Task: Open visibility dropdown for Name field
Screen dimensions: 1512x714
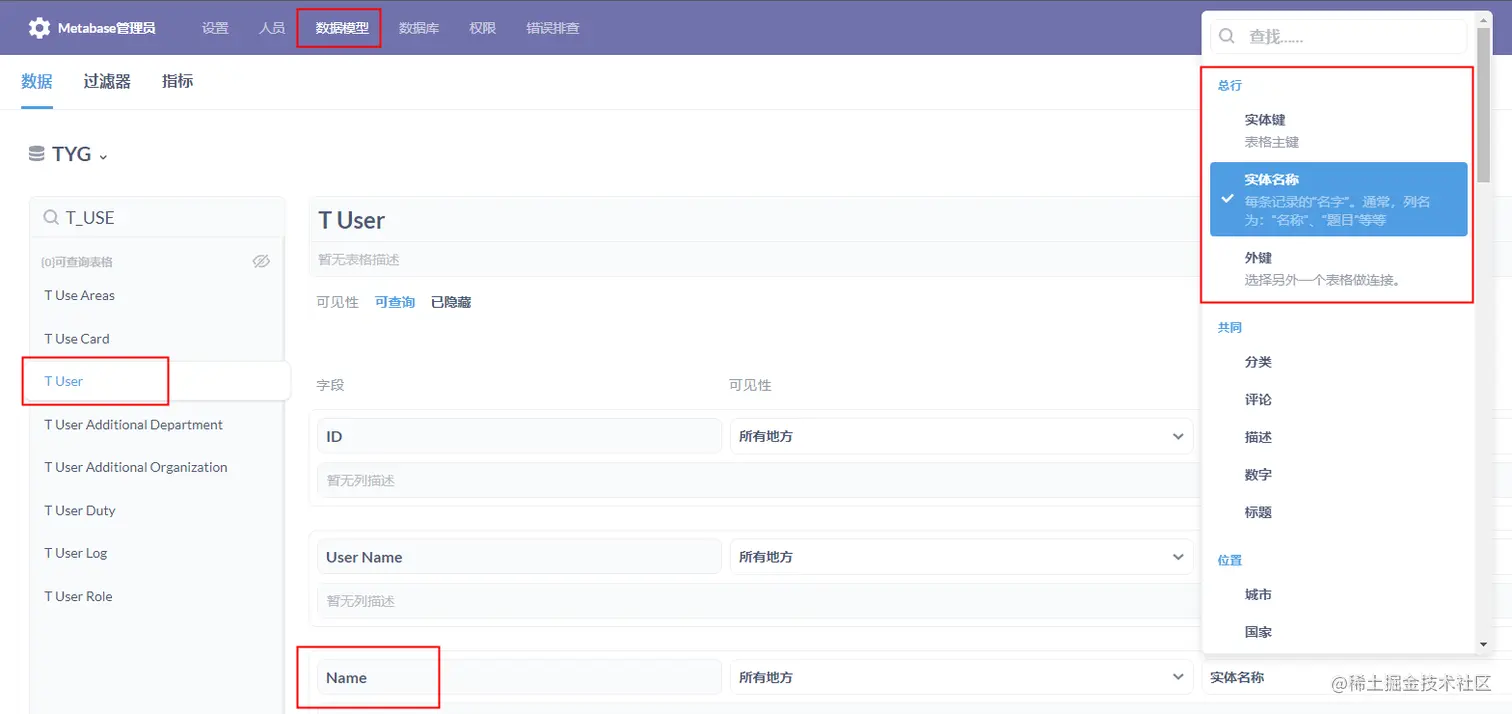Action: tap(961, 677)
